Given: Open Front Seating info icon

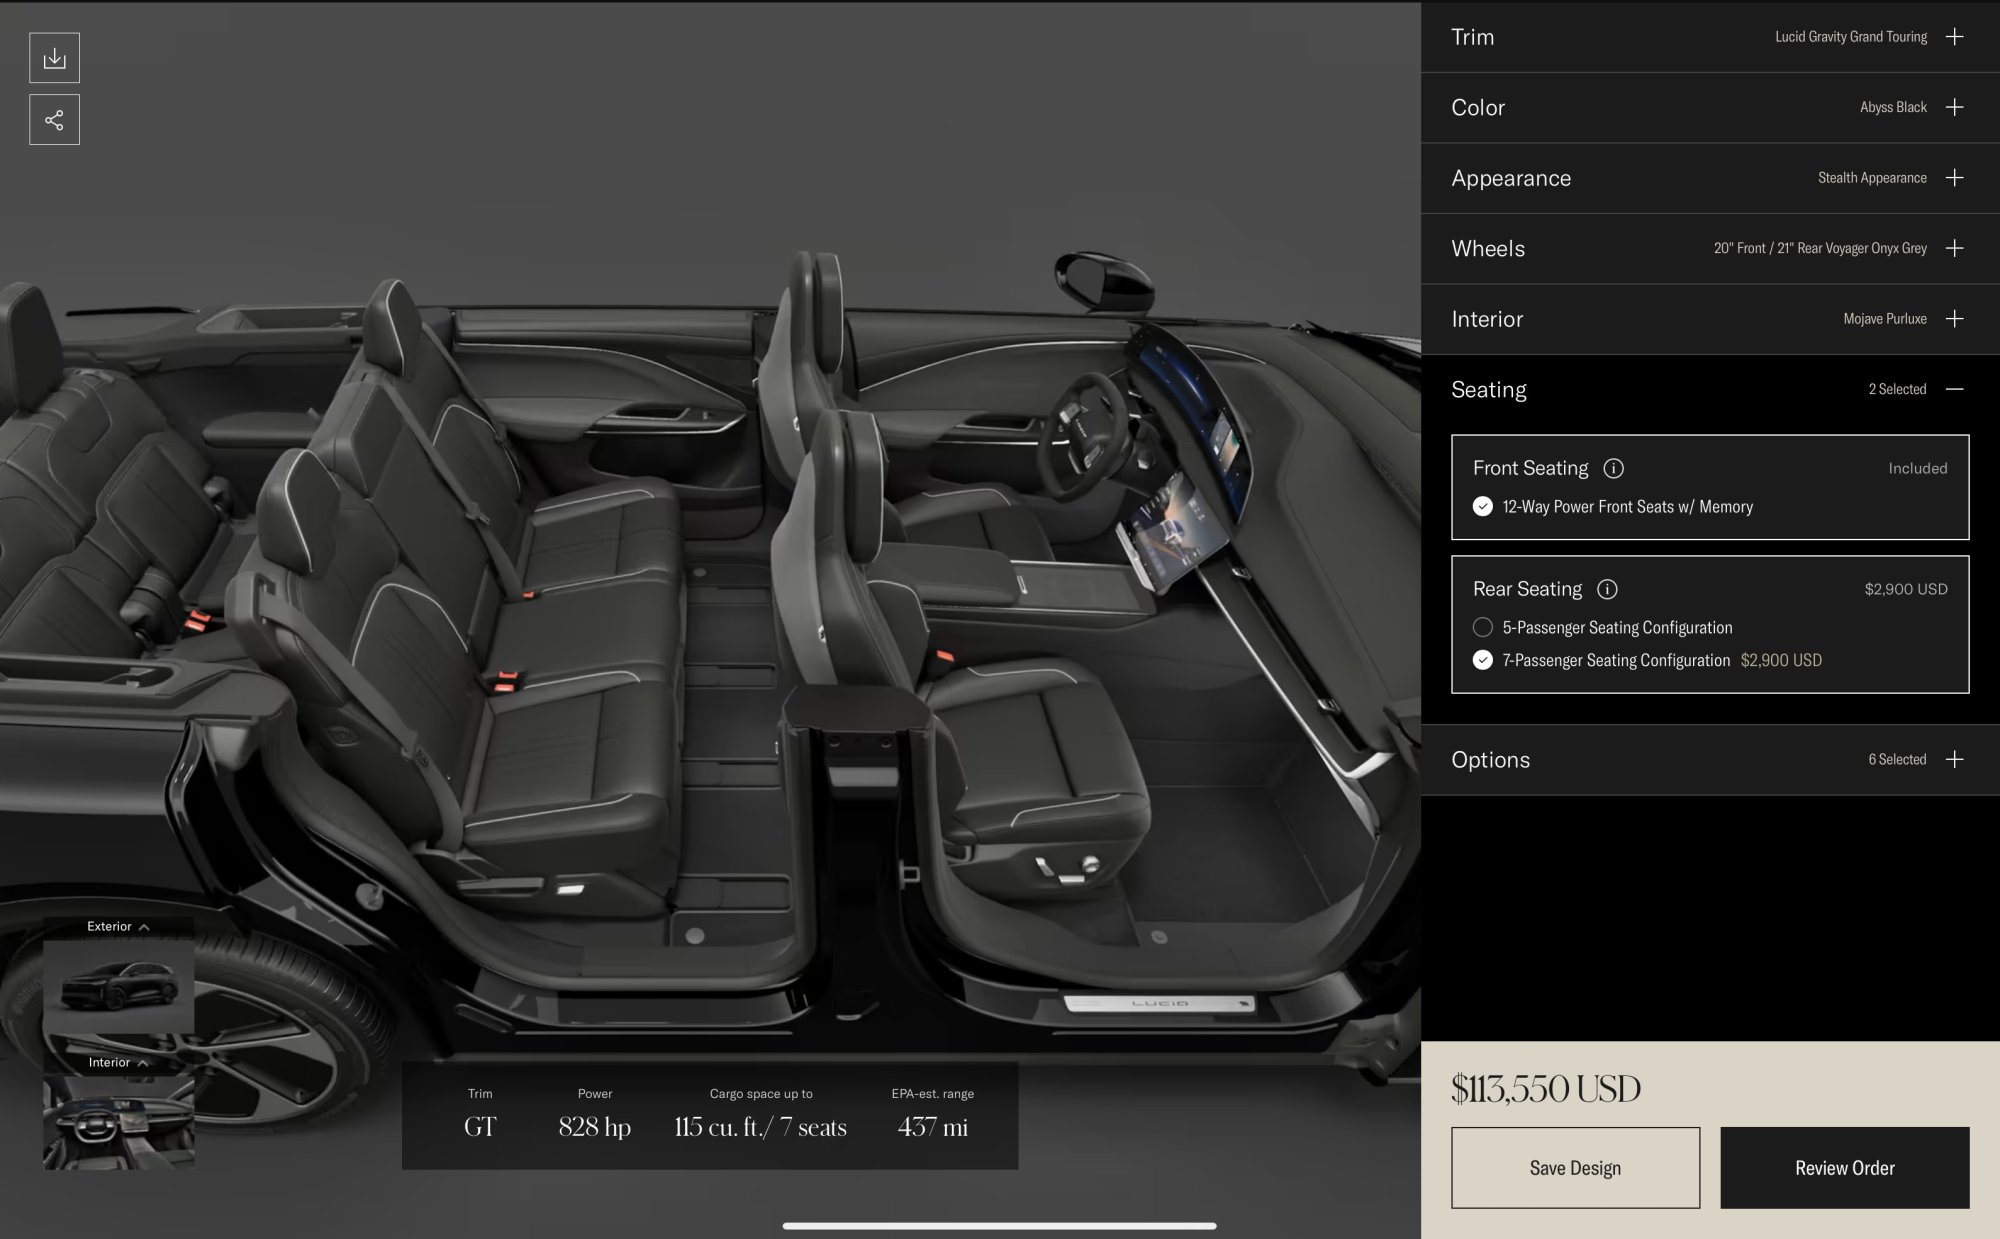Looking at the screenshot, I should pyautogui.click(x=1613, y=468).
